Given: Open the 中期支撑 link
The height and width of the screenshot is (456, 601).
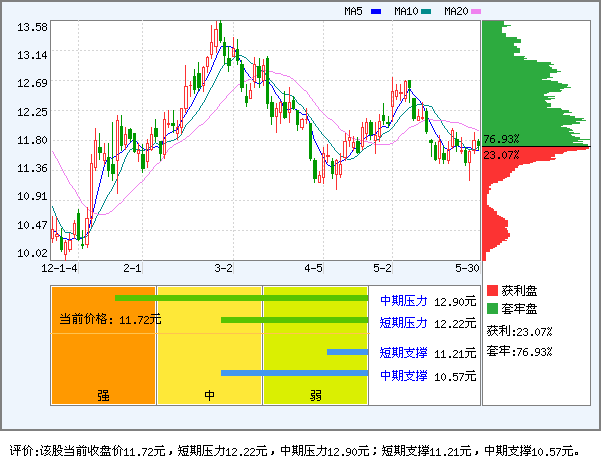Looking at the screenshot, I should (x=404, y=376).
